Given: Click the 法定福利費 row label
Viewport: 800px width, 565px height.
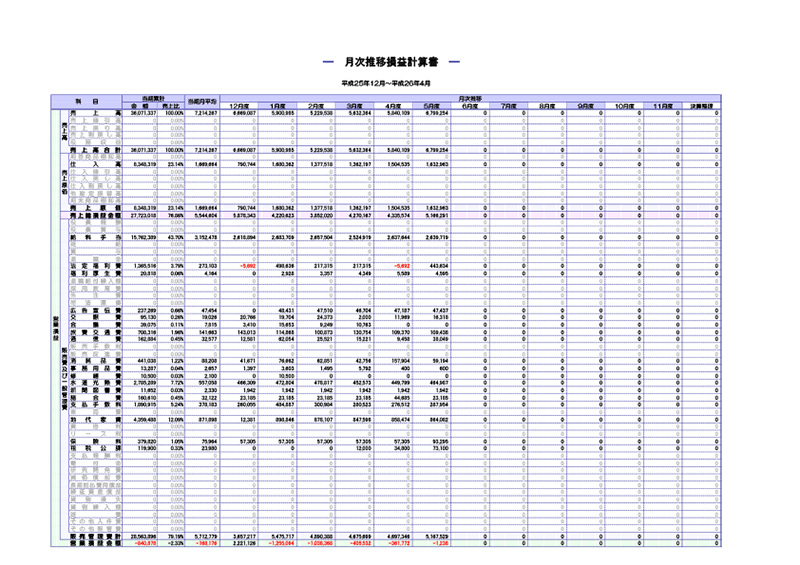Looking at the screenshot, I should point(95,266).
